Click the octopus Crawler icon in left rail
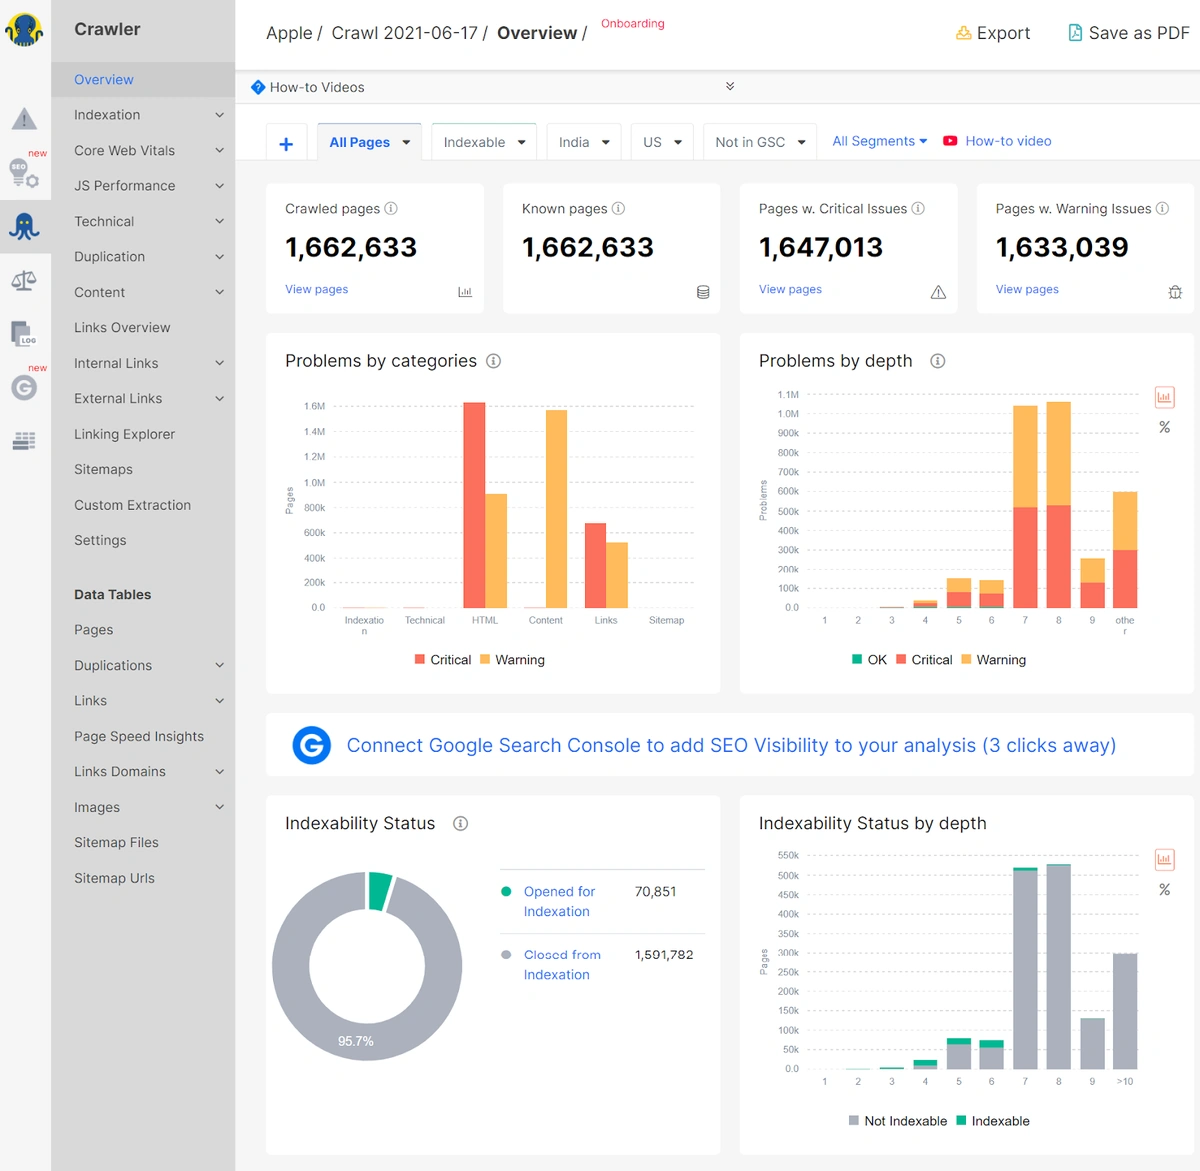The width and height of the screenshot is (1200, 1171). [x=24, y=226]
